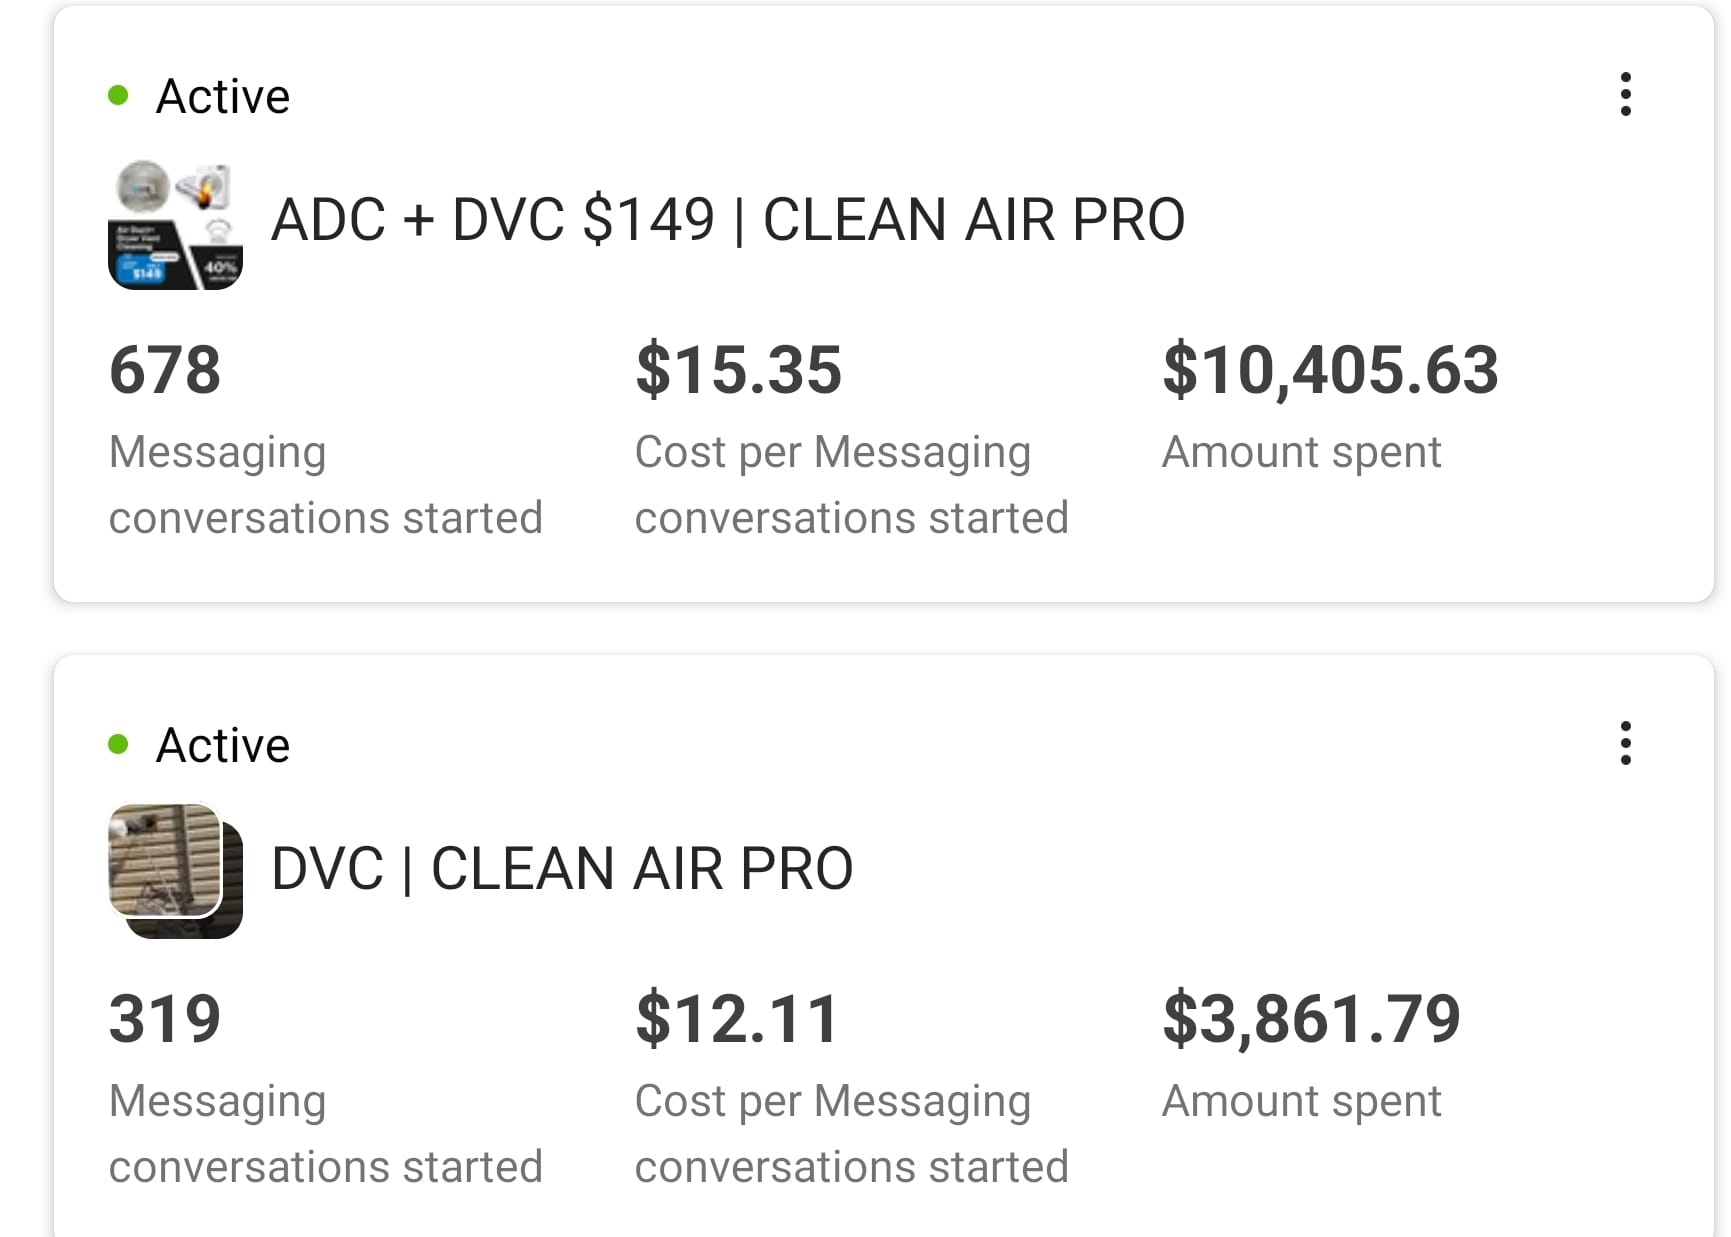Open the DVC | CLEAN AIR PRO campaign
This screenshot has width=1731, height=1237.
[x=561, y=868]
